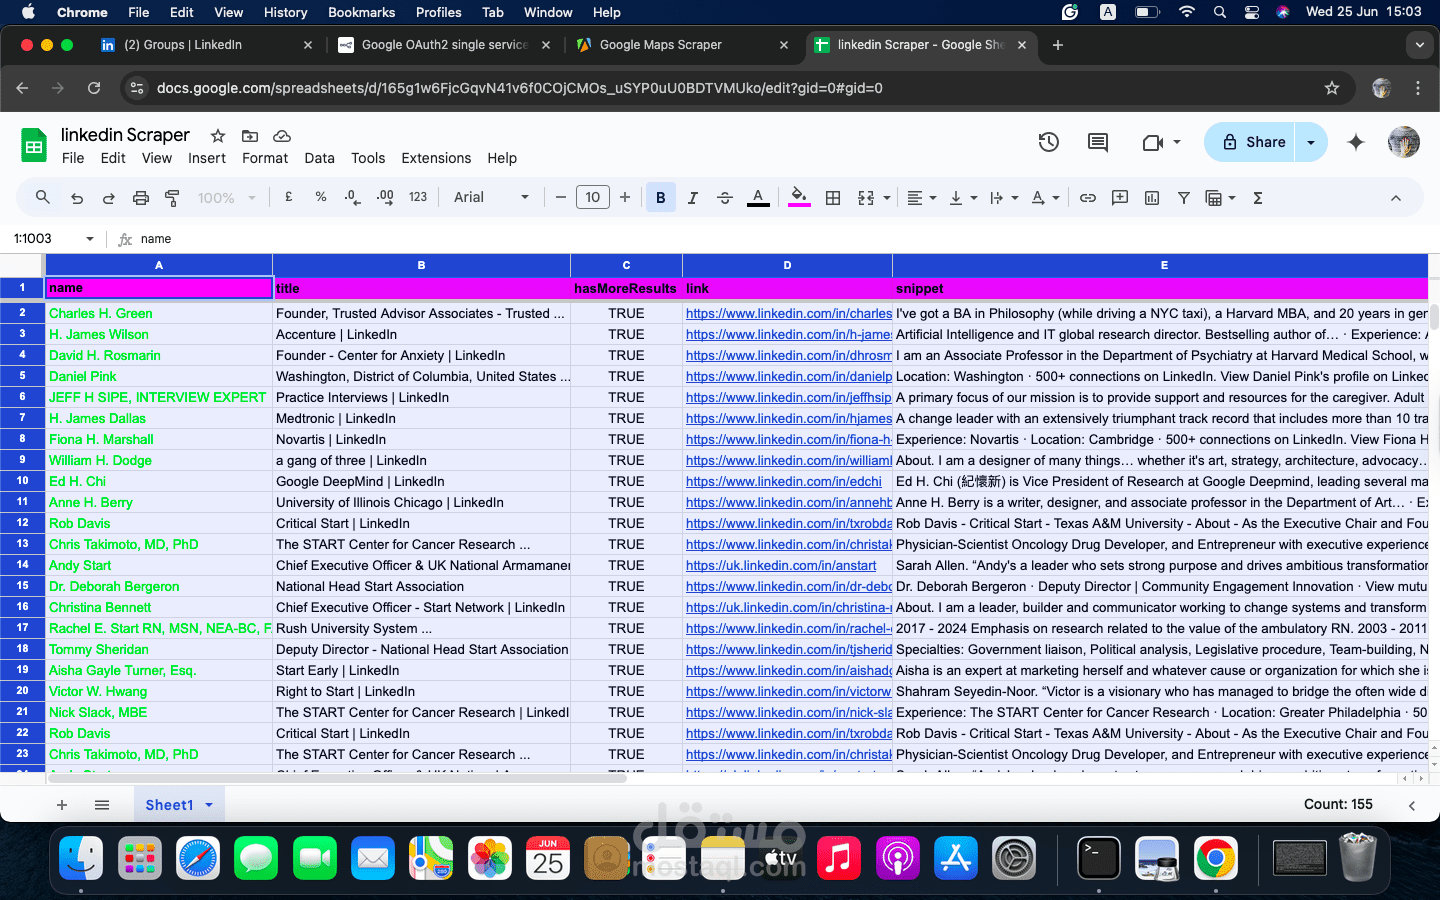
Task: Star the linkedin Scraper document
Action: point(218,136)
